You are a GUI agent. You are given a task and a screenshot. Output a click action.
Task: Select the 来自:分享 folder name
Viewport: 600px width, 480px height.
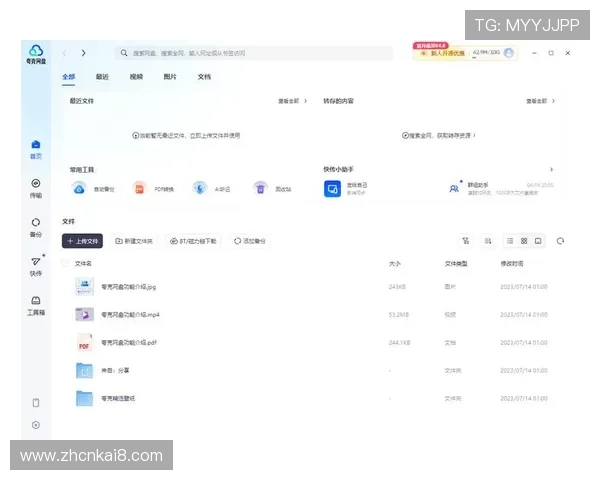click(x=115, y=370)
